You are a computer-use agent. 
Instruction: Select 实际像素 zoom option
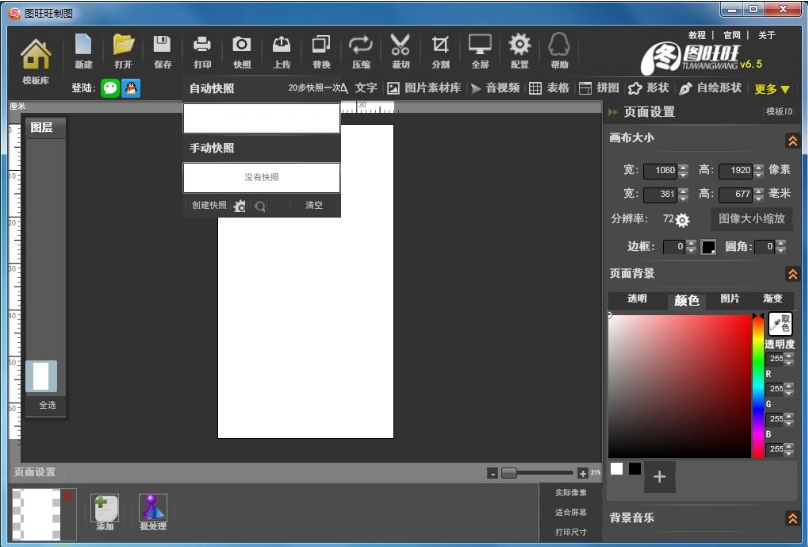pos(571,492)
